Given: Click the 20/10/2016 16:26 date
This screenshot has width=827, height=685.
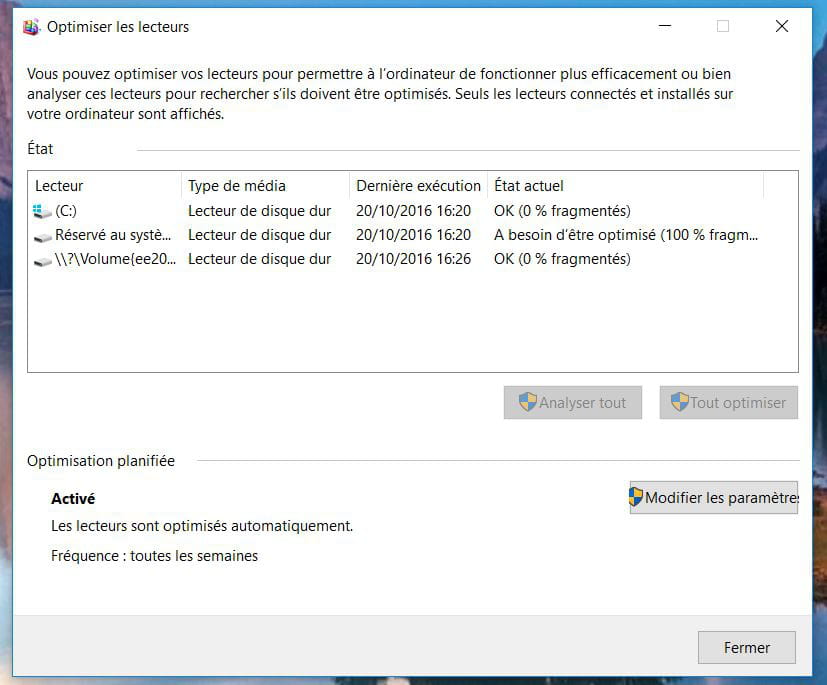Looking at the screenshot, I should (414, 259).
